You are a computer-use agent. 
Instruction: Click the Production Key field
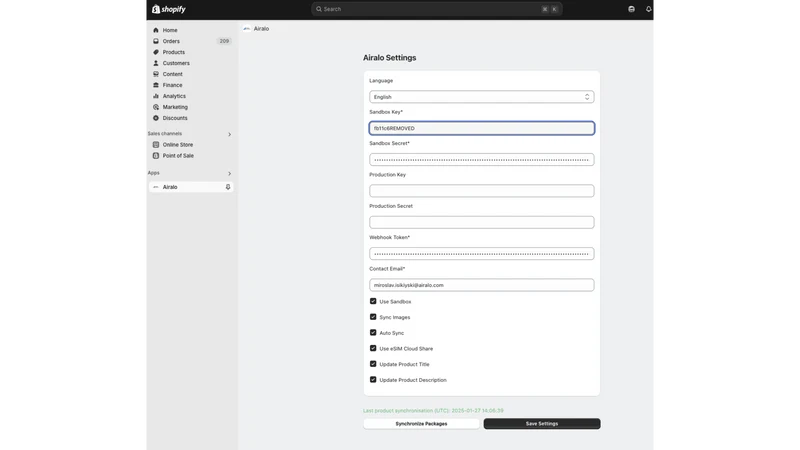point(482,191)
